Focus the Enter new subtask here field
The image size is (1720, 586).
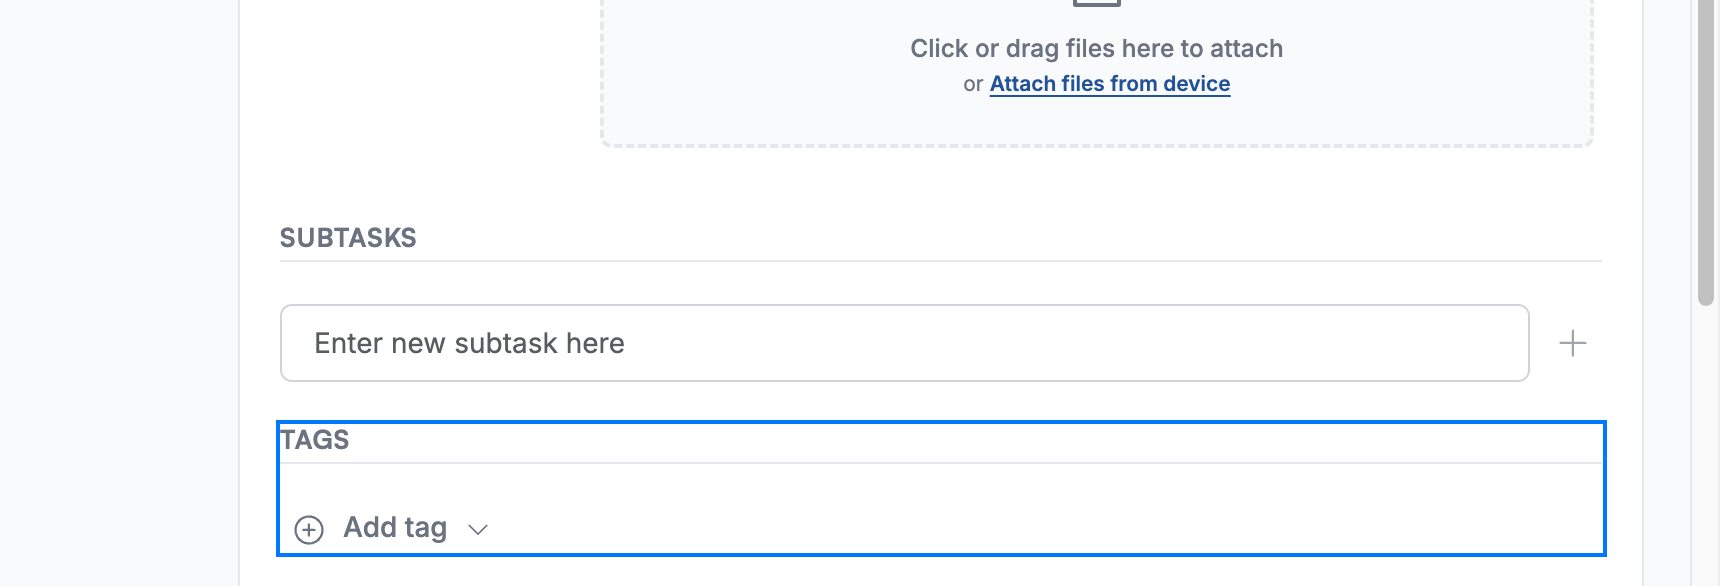pos(905,343)
